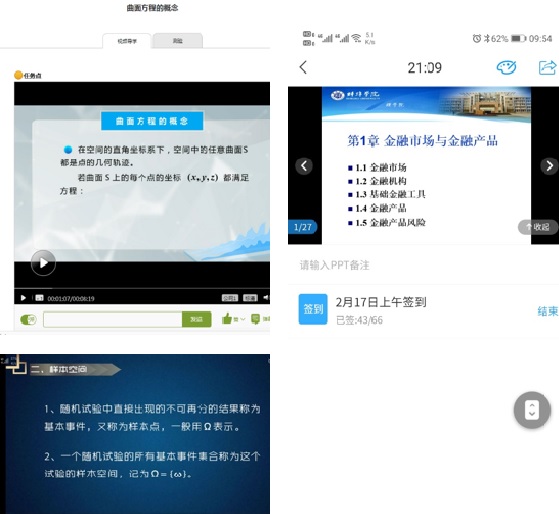Open the paint palette drawing icon
Image resolution: width=559 pixels, height=514 pixels.
click(x=506, y=67)
